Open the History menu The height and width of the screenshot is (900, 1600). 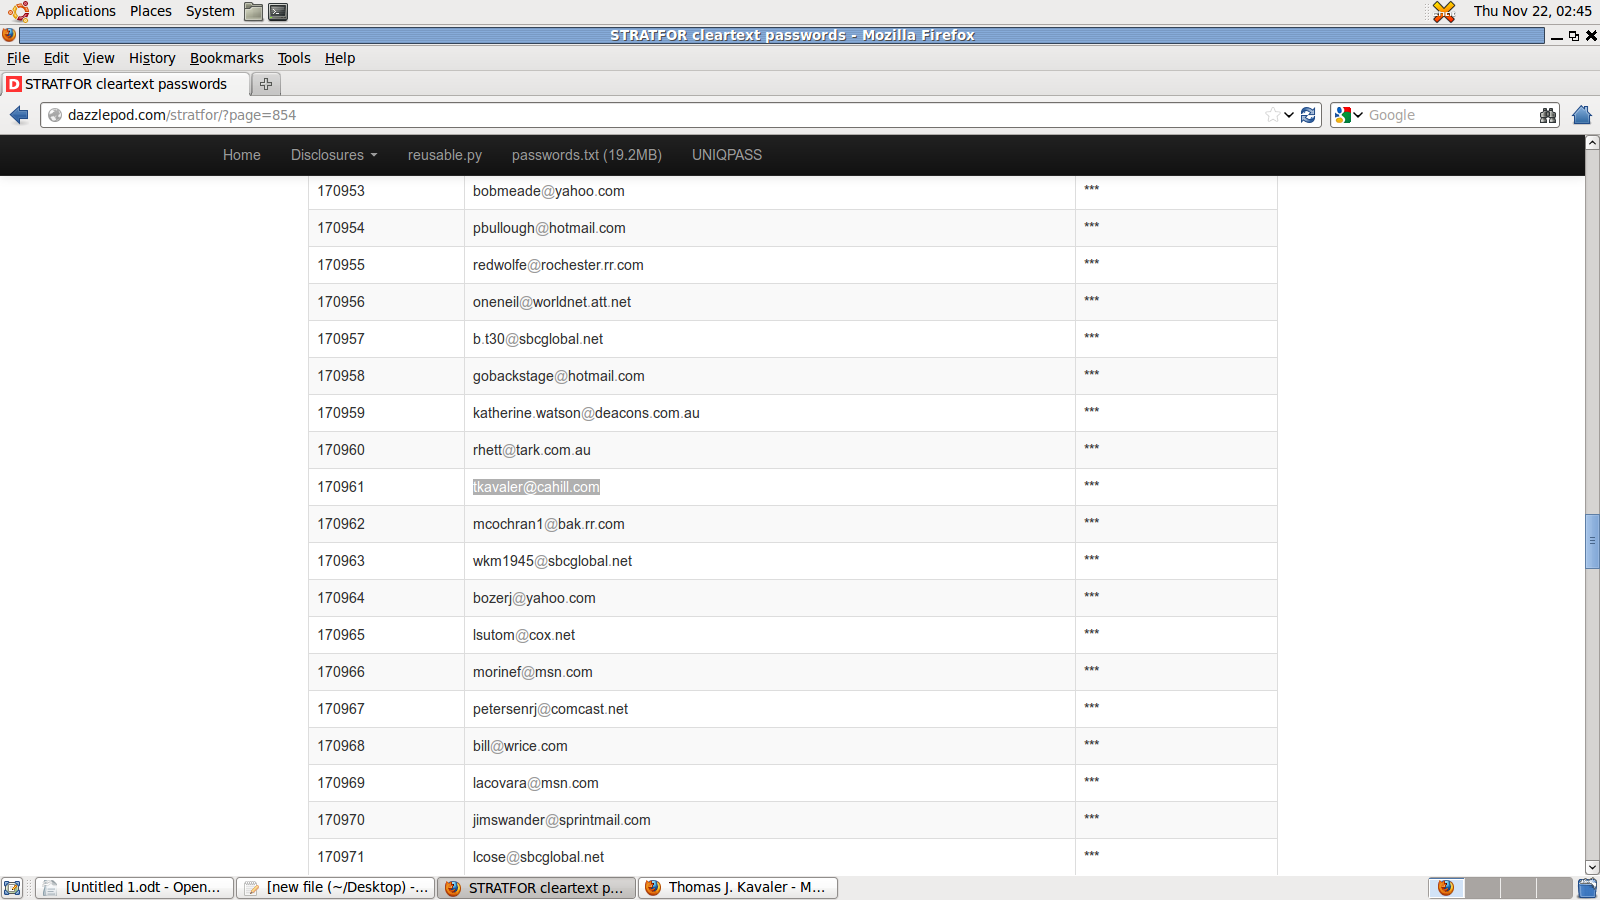click(x=152, y=58)
